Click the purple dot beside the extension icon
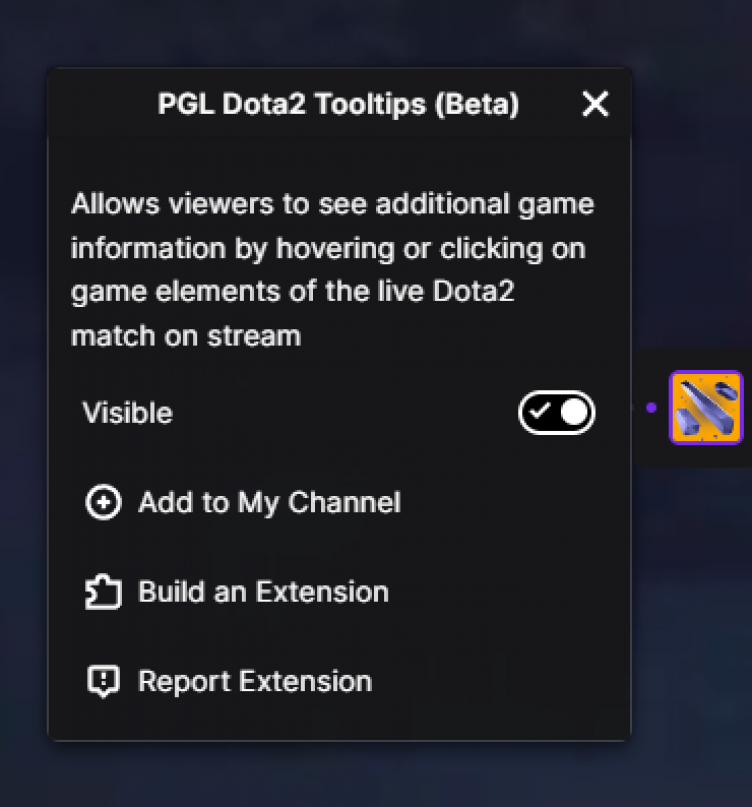Image resolution: width=752 pixels, height=807 pixels. tap(651, 407)
